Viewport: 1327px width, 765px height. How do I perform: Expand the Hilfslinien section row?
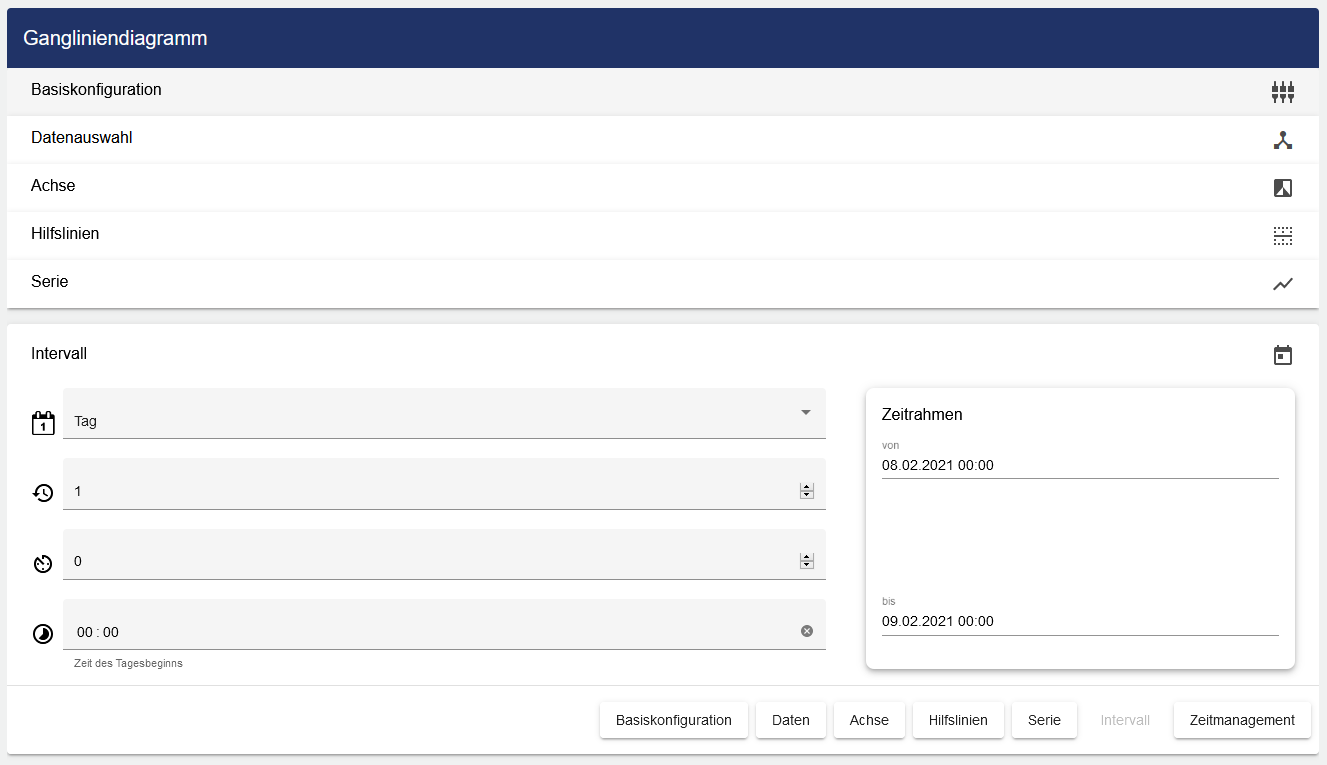(65, 234)
